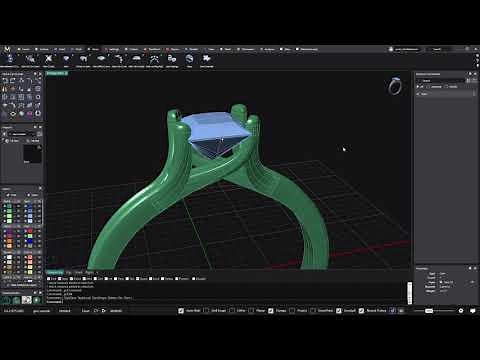The width and height of the screenshot is (480, 360).
Task: Open the chat bubble icon in the status bar
Action: [473, 310]
